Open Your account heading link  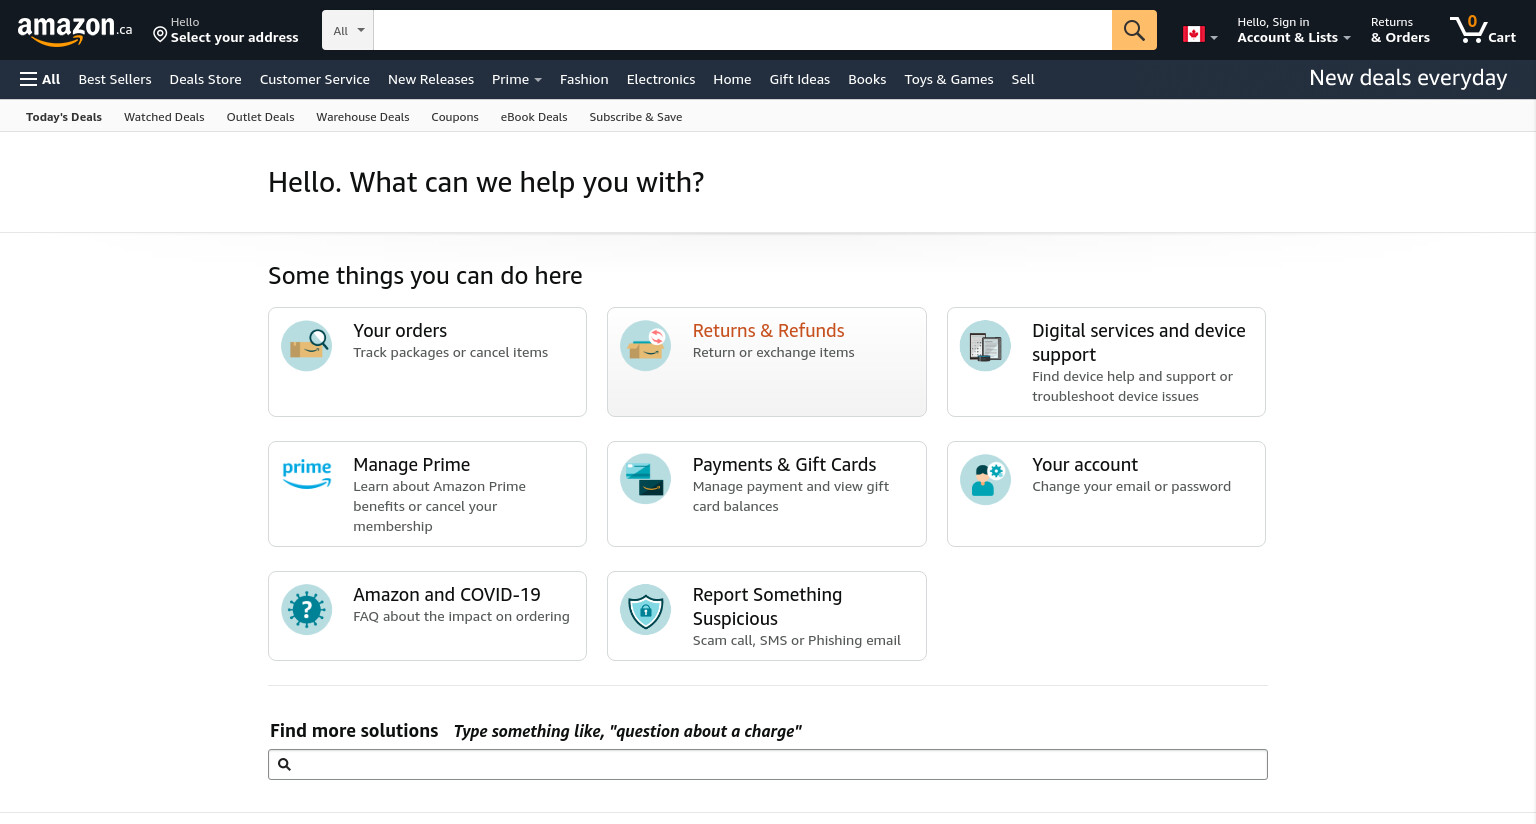(x=1085, y=465)
